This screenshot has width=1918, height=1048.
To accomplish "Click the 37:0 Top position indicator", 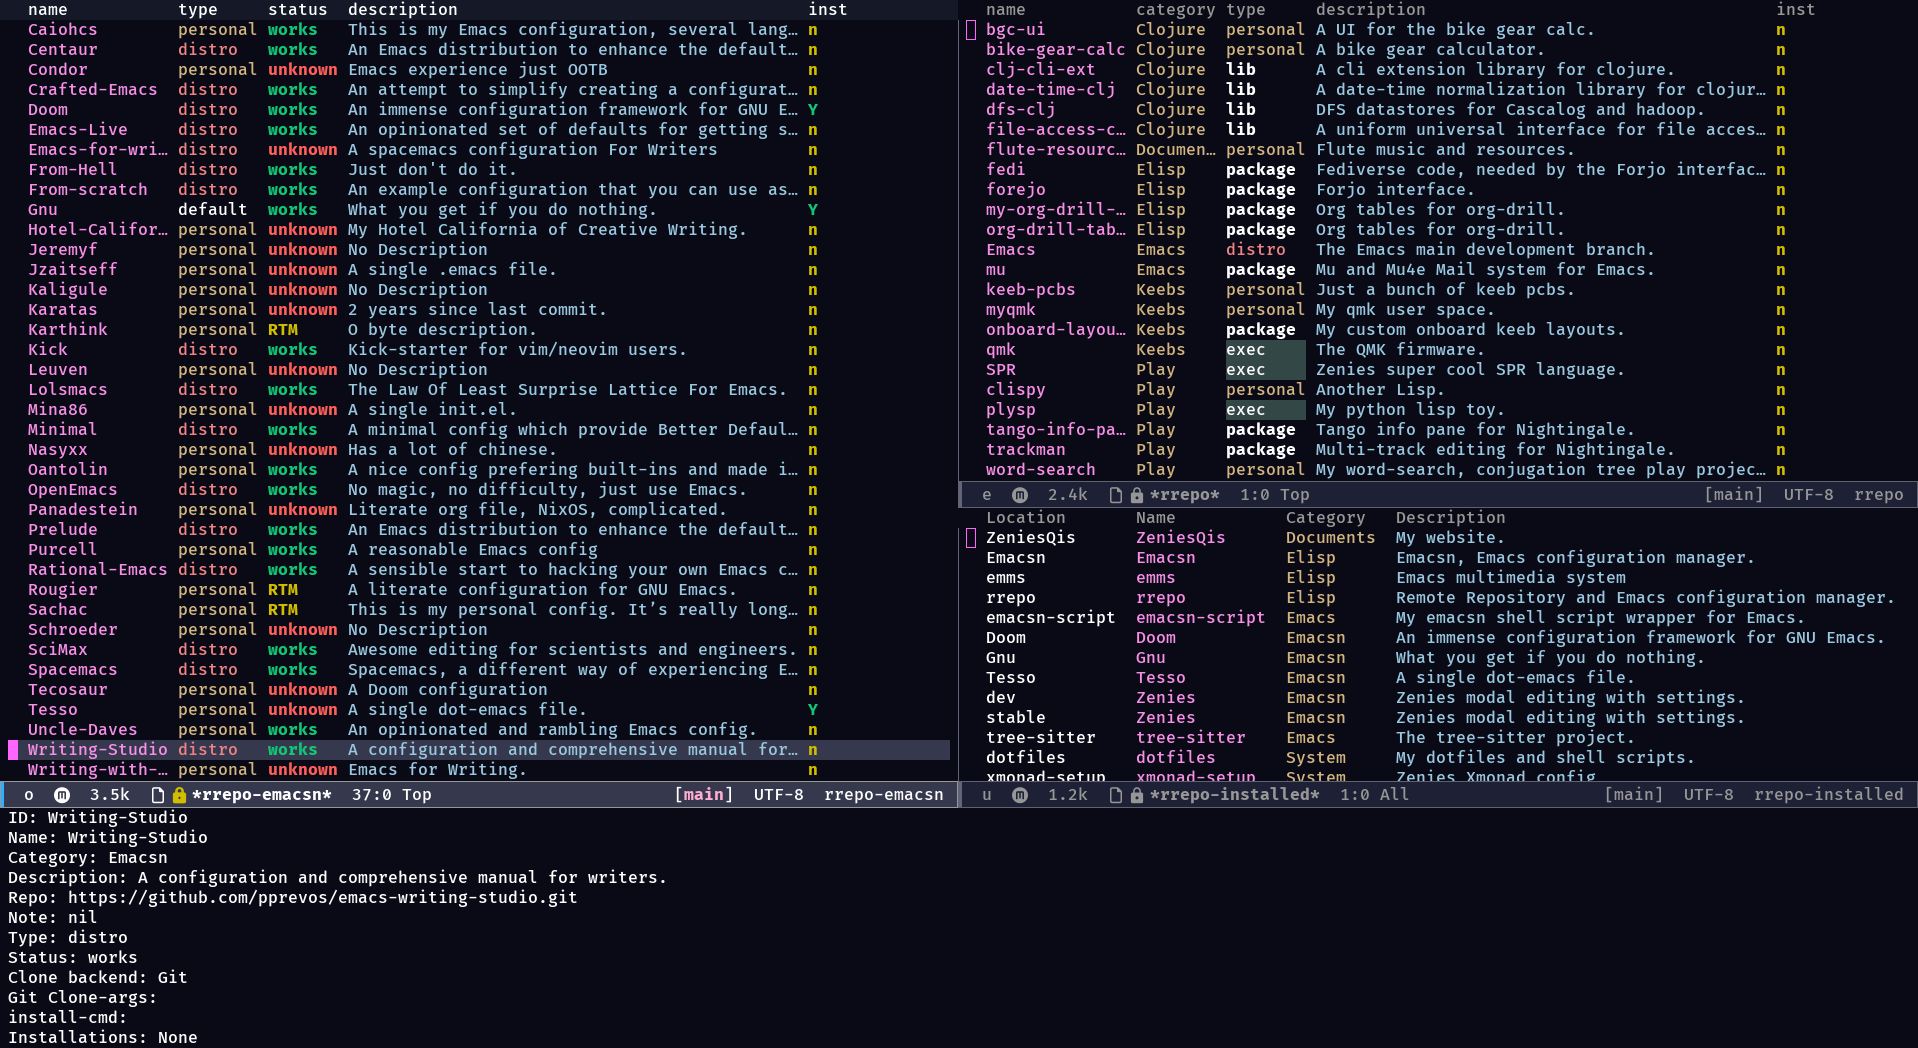I will pyautogui.click(x=392, y=795).
